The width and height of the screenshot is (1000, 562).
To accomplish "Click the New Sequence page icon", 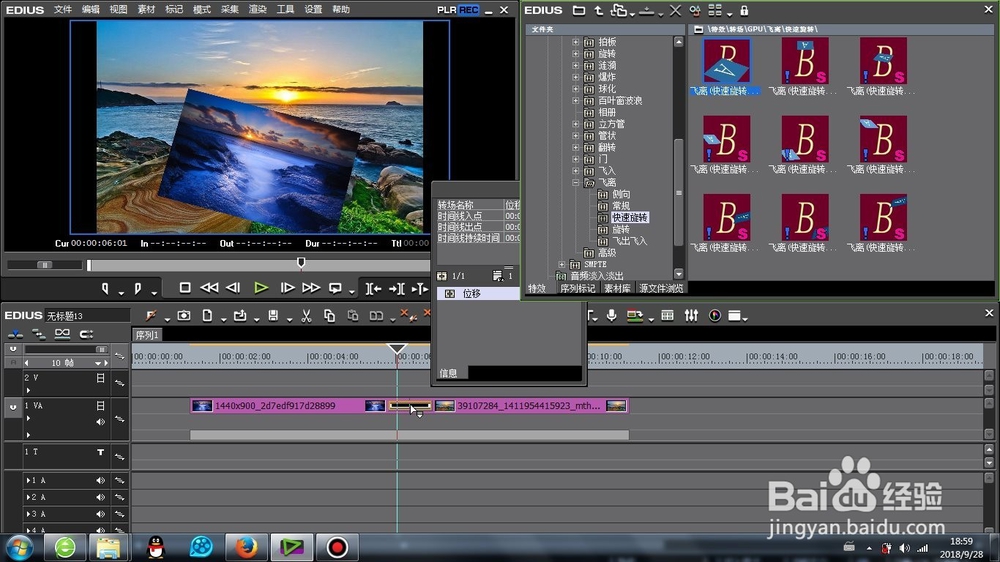I will pyautogui.click(x=207, y=315).
